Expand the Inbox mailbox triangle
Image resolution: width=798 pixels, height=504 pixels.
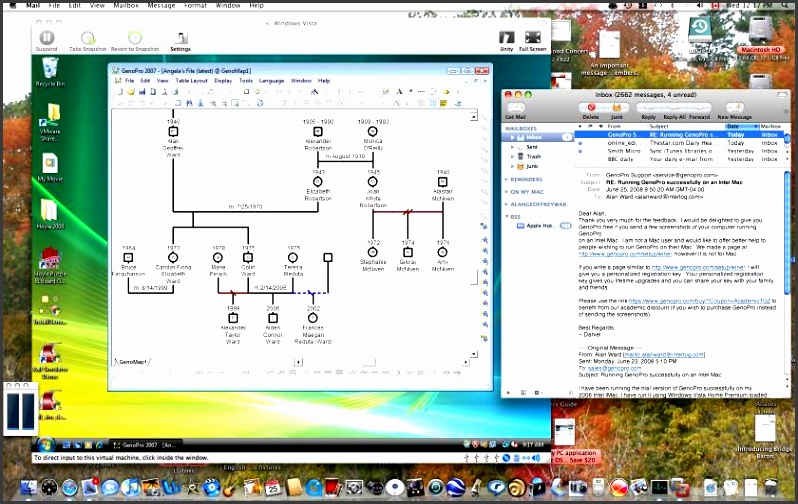pyautogui.click(x=512, y=137)
